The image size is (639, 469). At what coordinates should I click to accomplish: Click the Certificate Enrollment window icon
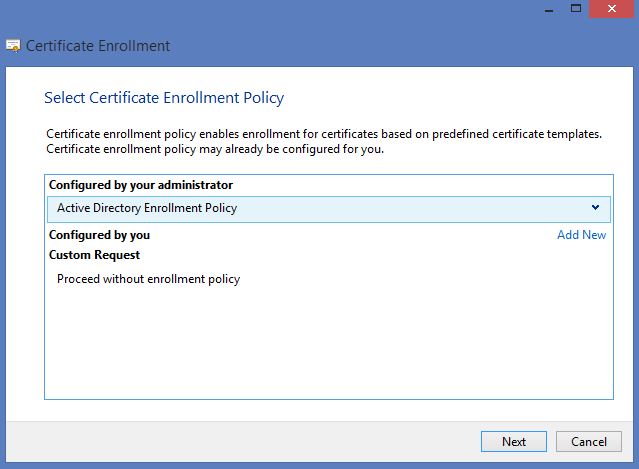(13, 46)
